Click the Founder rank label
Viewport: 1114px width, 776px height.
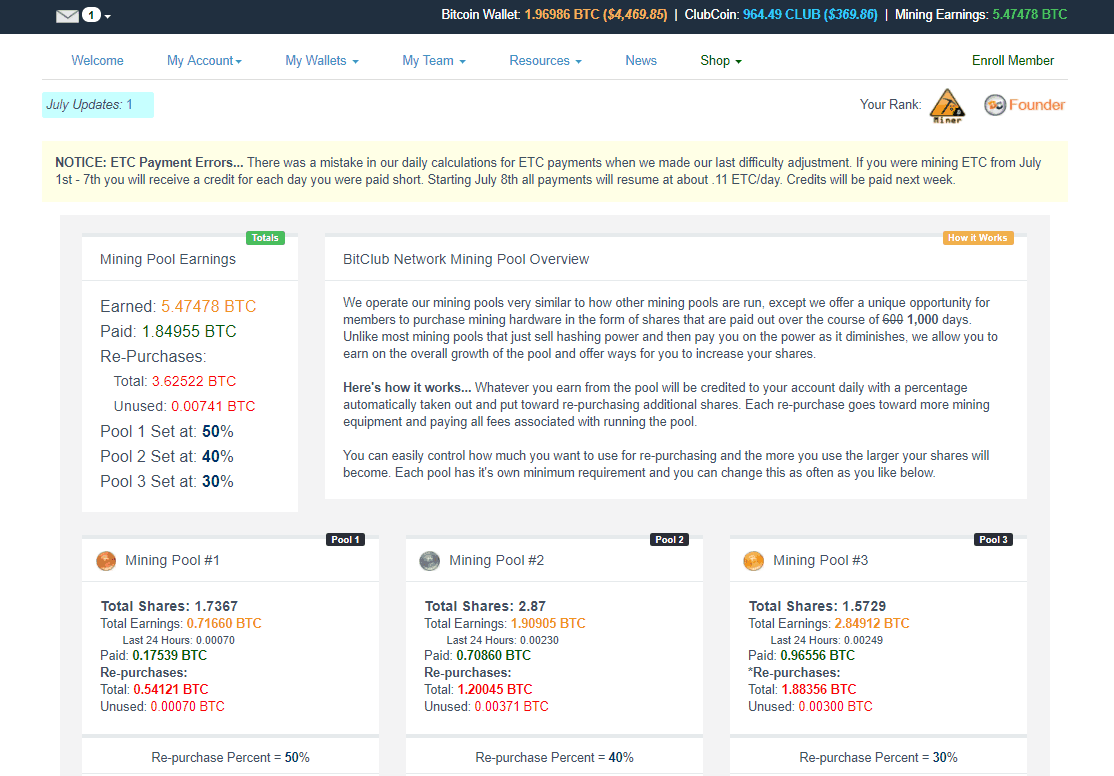1037,105
